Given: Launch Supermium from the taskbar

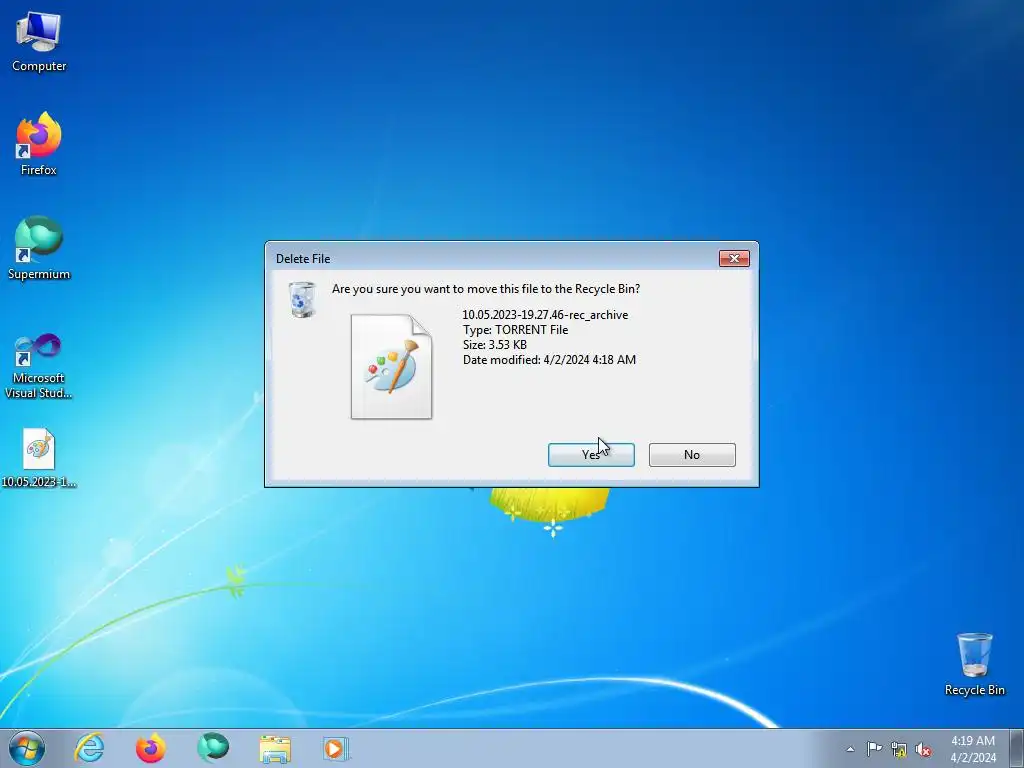Looking at the screenshot, I should coord(212,748).
